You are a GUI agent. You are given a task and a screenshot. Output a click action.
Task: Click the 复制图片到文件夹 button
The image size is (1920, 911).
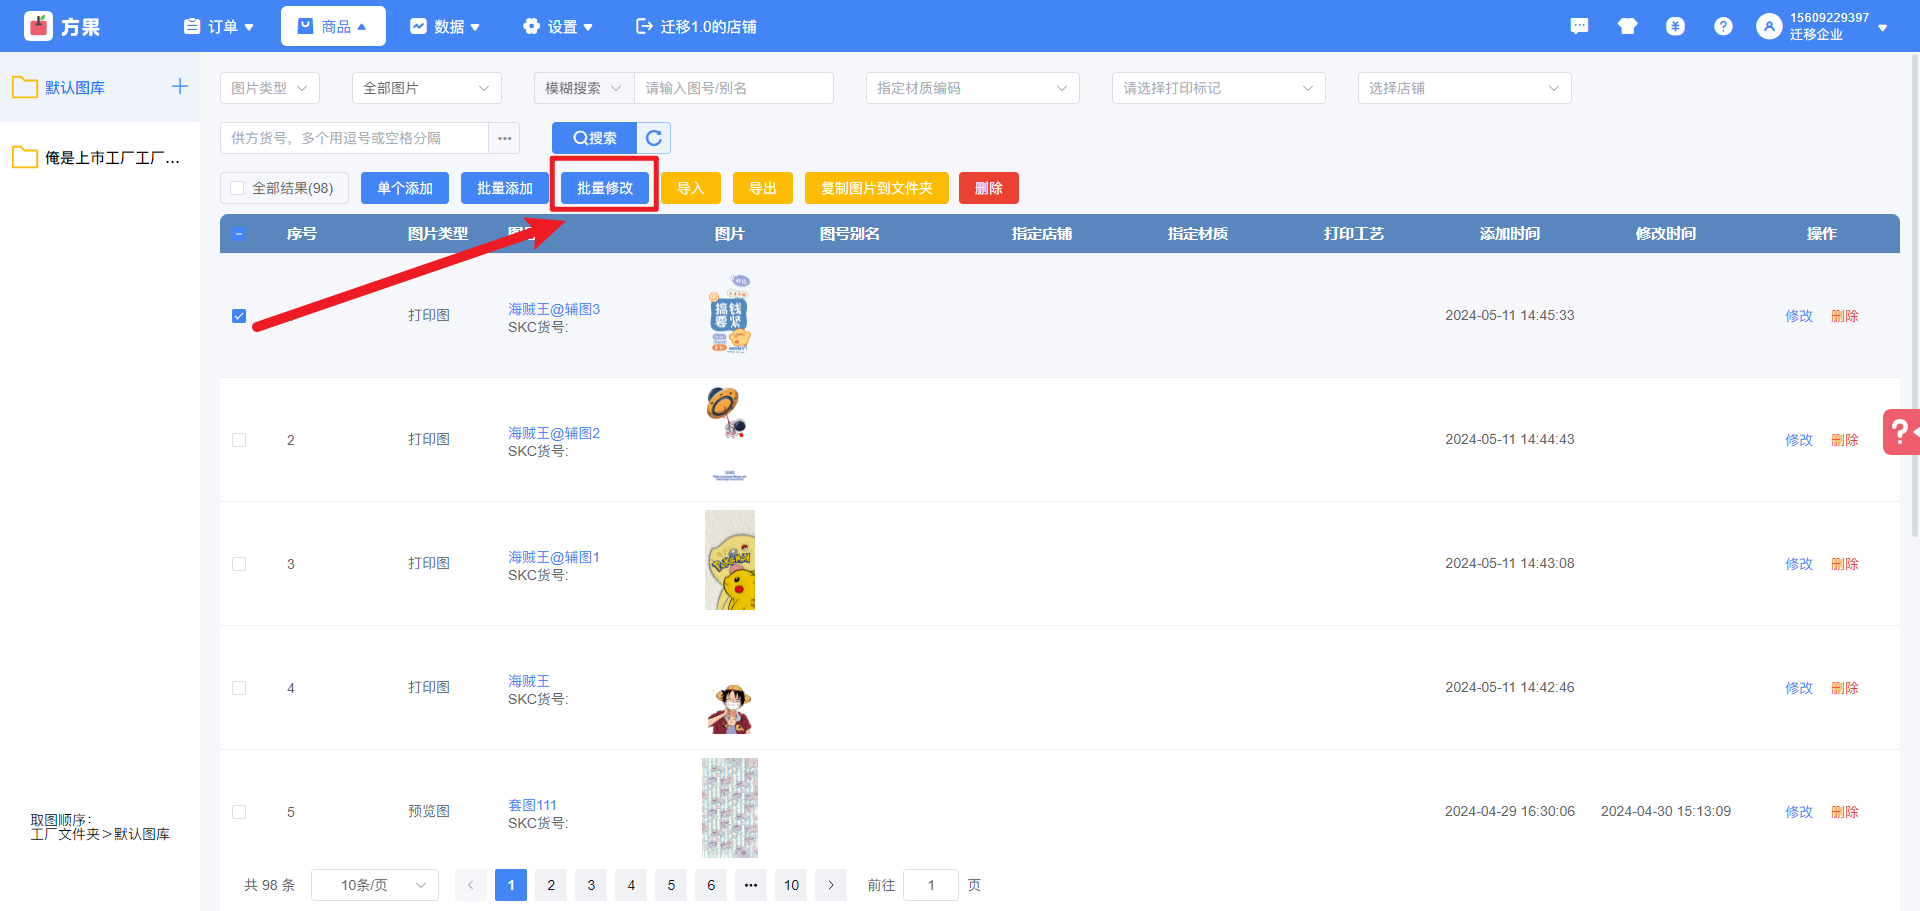pos(877,188)
